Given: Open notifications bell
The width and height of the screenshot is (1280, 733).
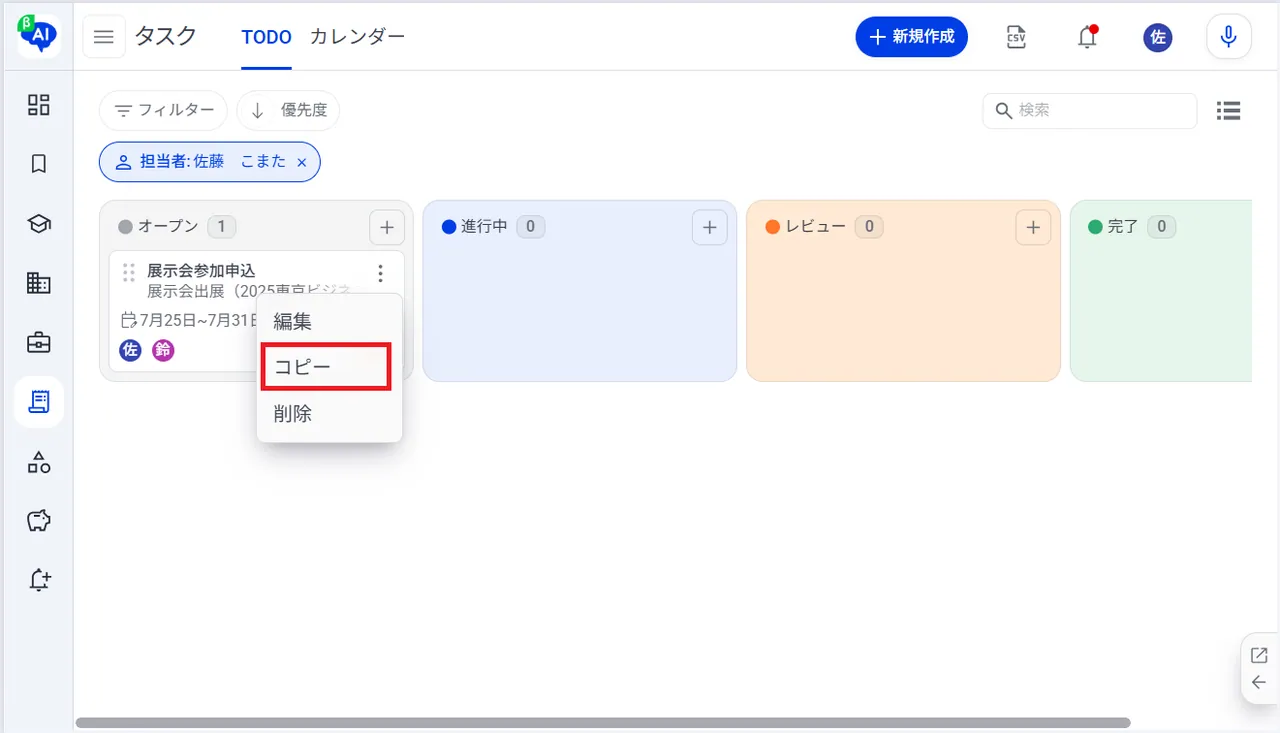Looking at the screenshot, I should 1087,38.
